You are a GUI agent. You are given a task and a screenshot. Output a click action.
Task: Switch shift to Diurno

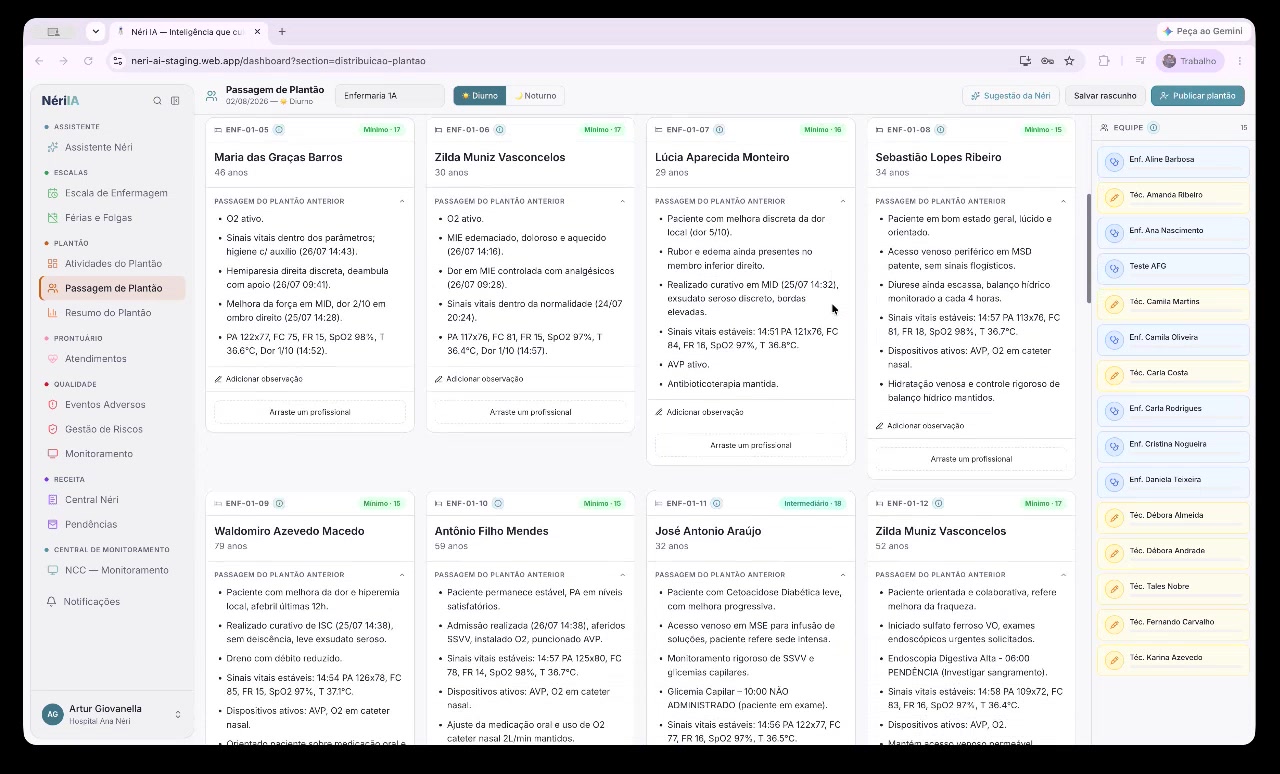(479, 96)
